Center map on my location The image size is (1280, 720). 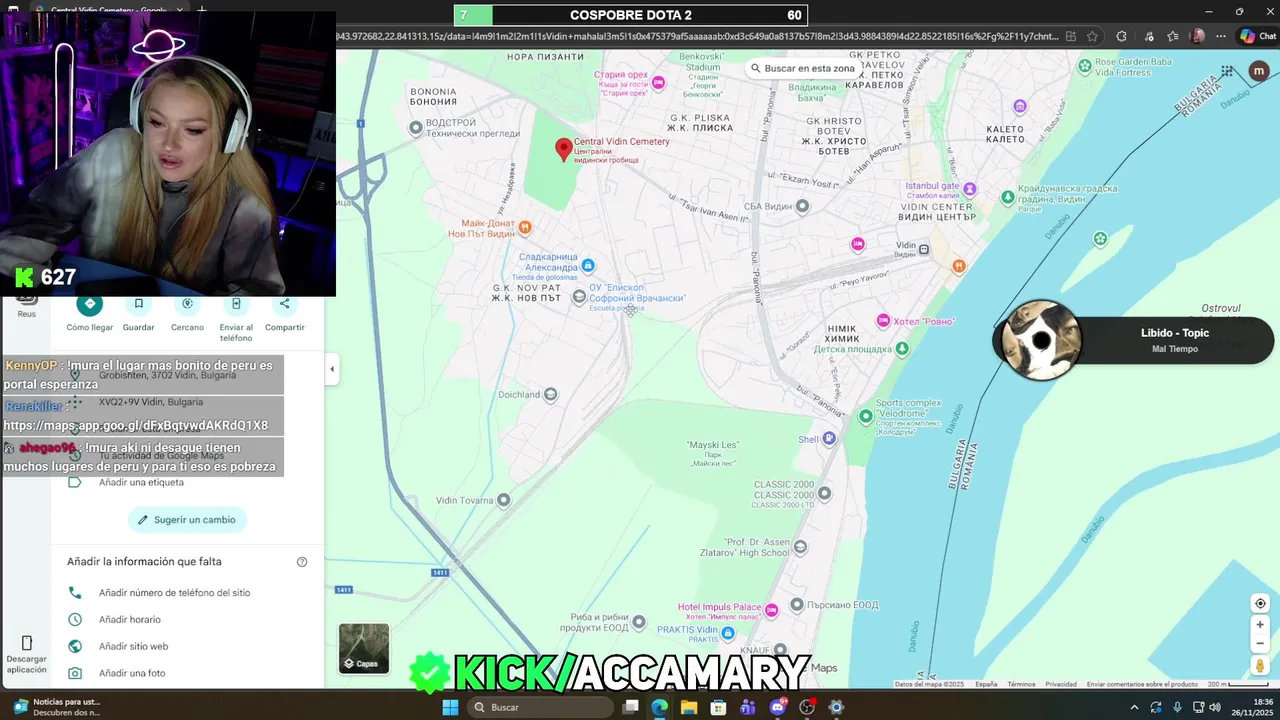point(1260,603)
